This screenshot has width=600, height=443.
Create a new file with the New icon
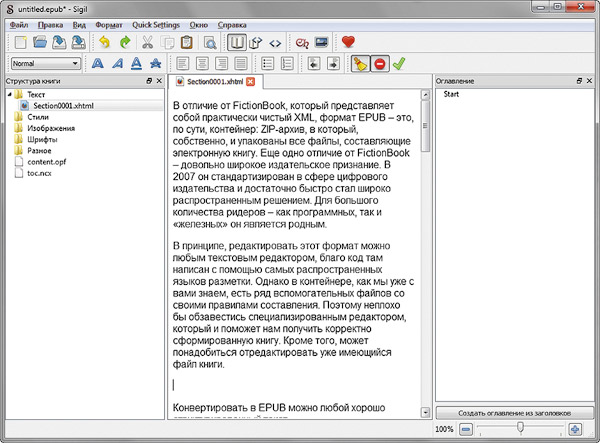20,42
